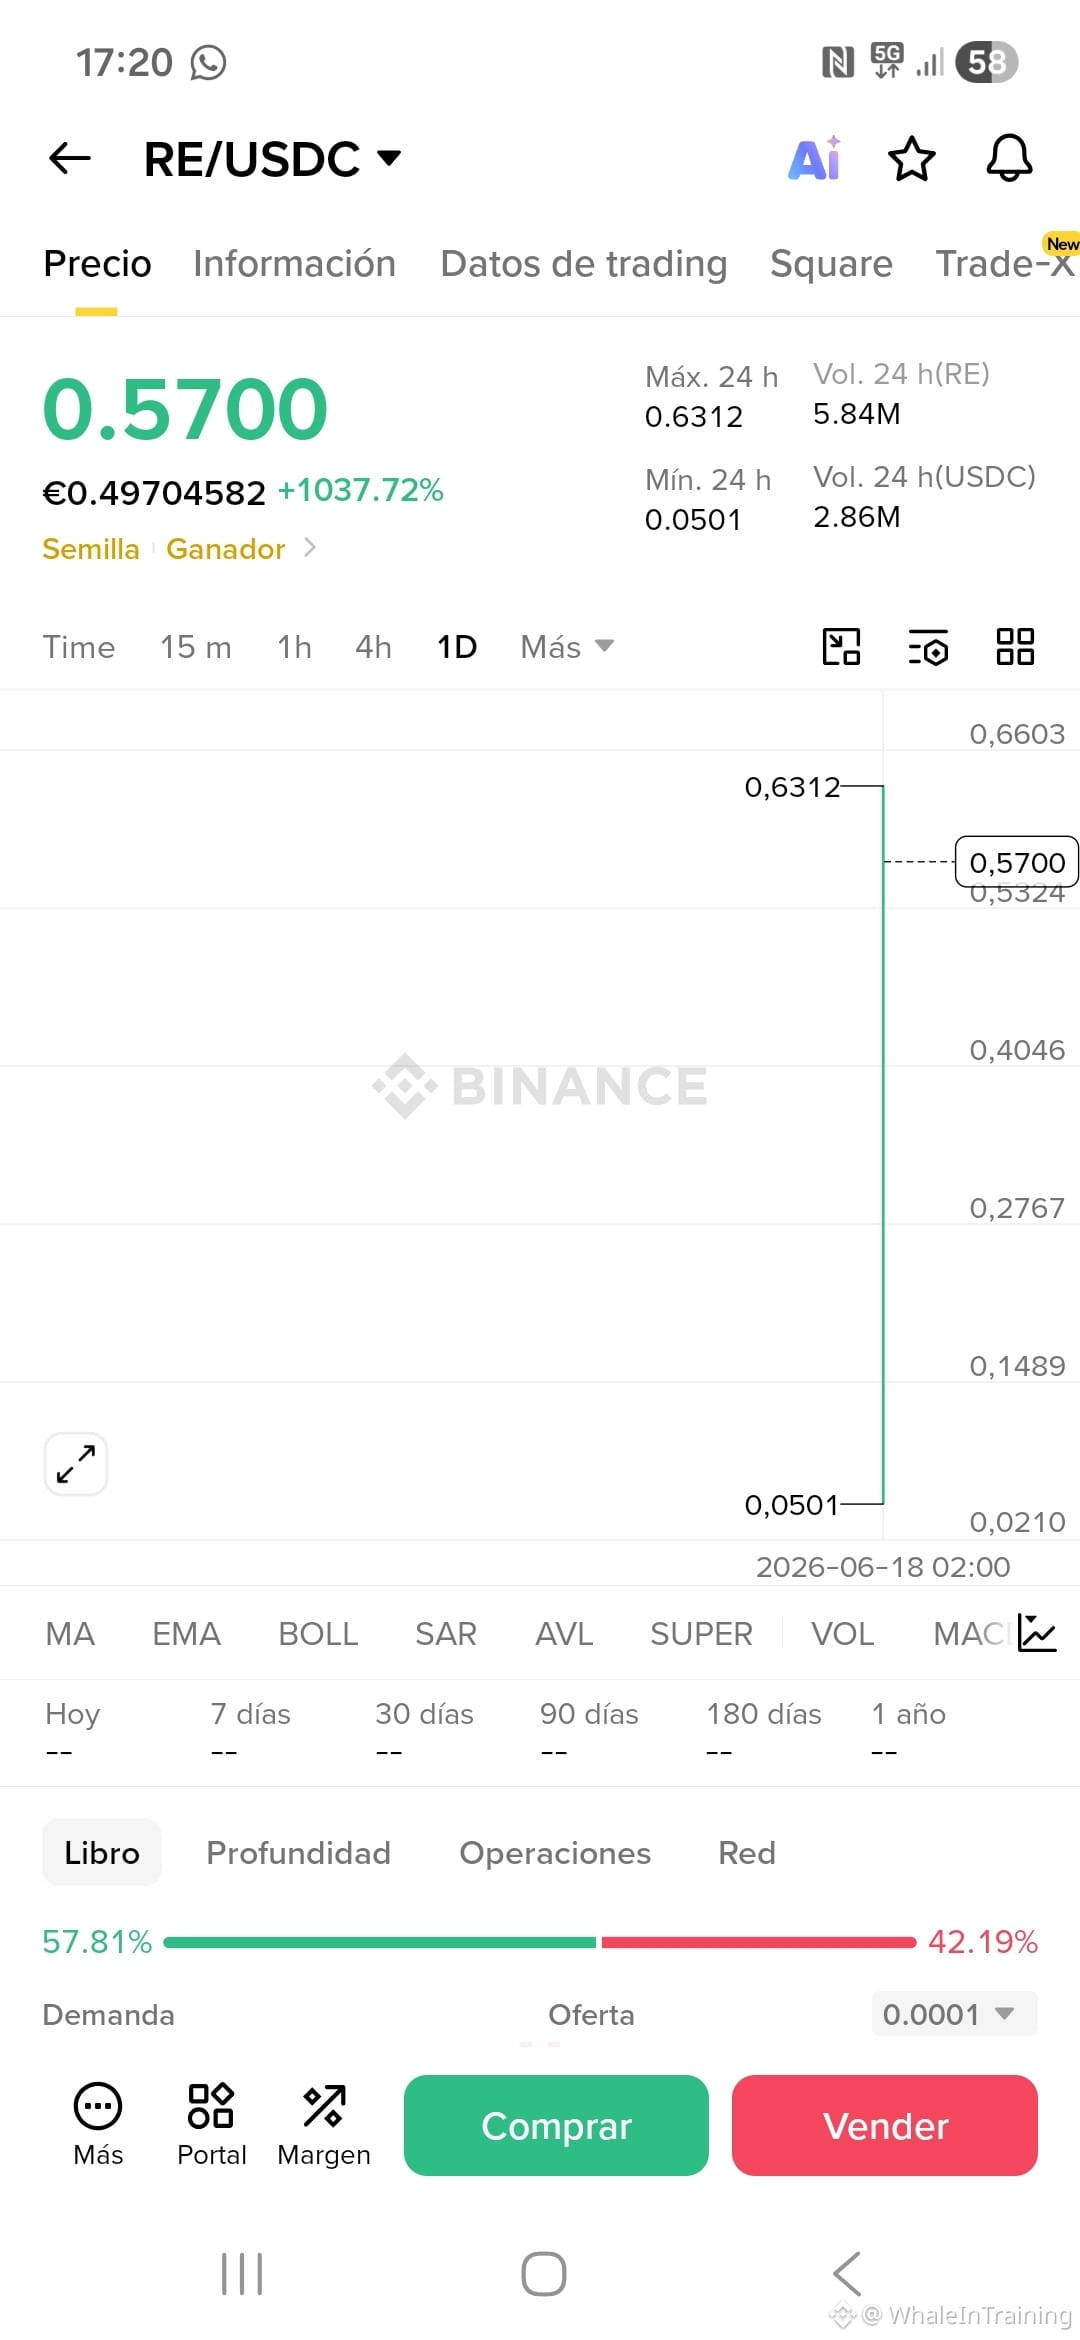Tap the green Comprar button
The height and width of the screenshot is (2340, 1080).
pyautogui.click(x=556, y=2125)
